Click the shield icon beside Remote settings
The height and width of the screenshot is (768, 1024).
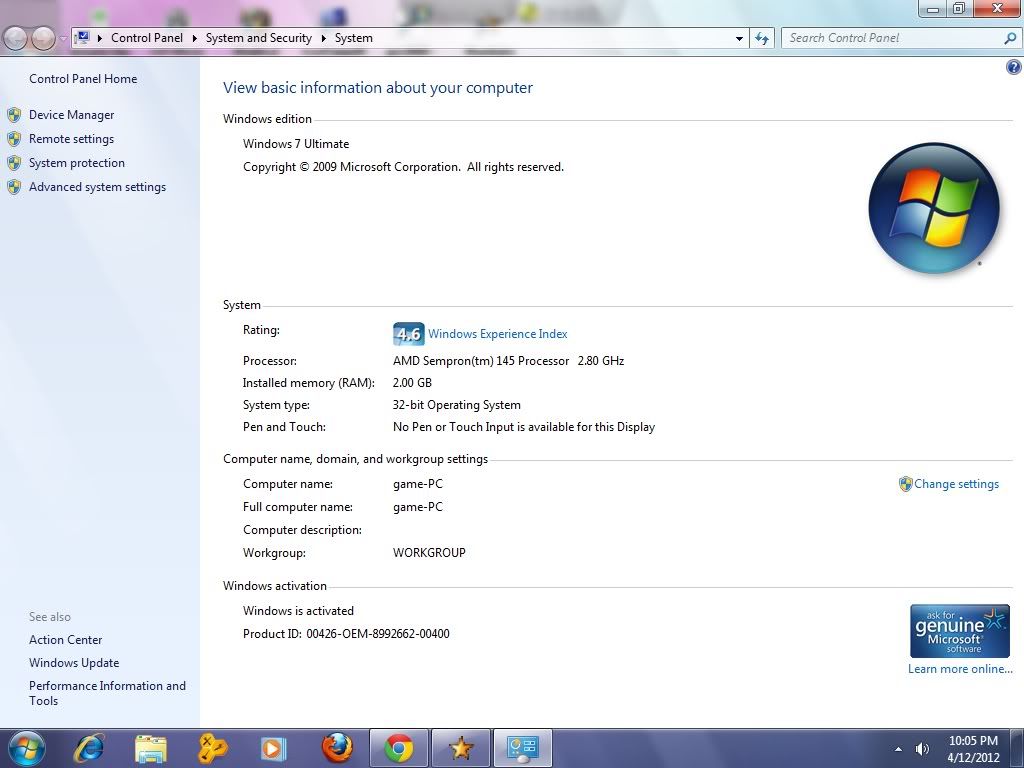14,139
